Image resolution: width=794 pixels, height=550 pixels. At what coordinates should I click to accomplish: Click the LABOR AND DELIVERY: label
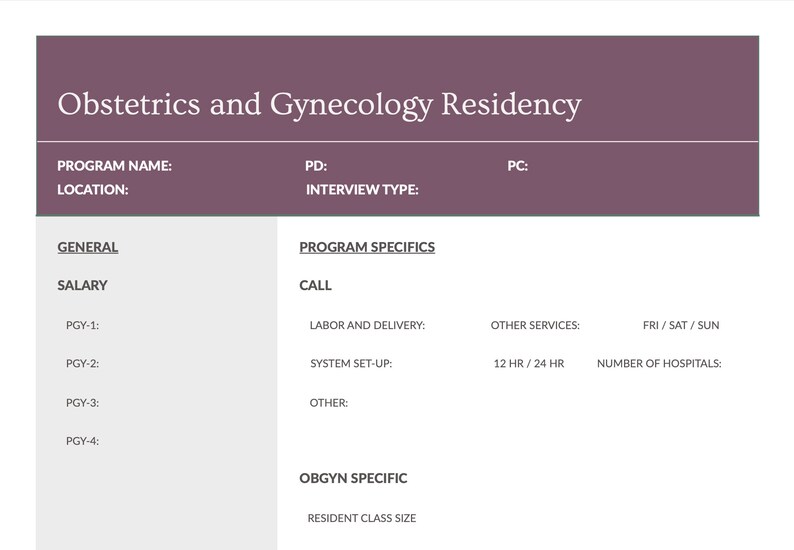coord(367,325)
